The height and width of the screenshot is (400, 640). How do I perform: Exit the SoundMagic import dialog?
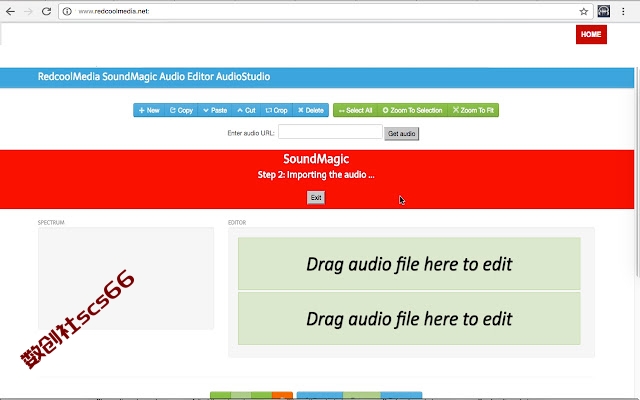[x=316, y=198]
